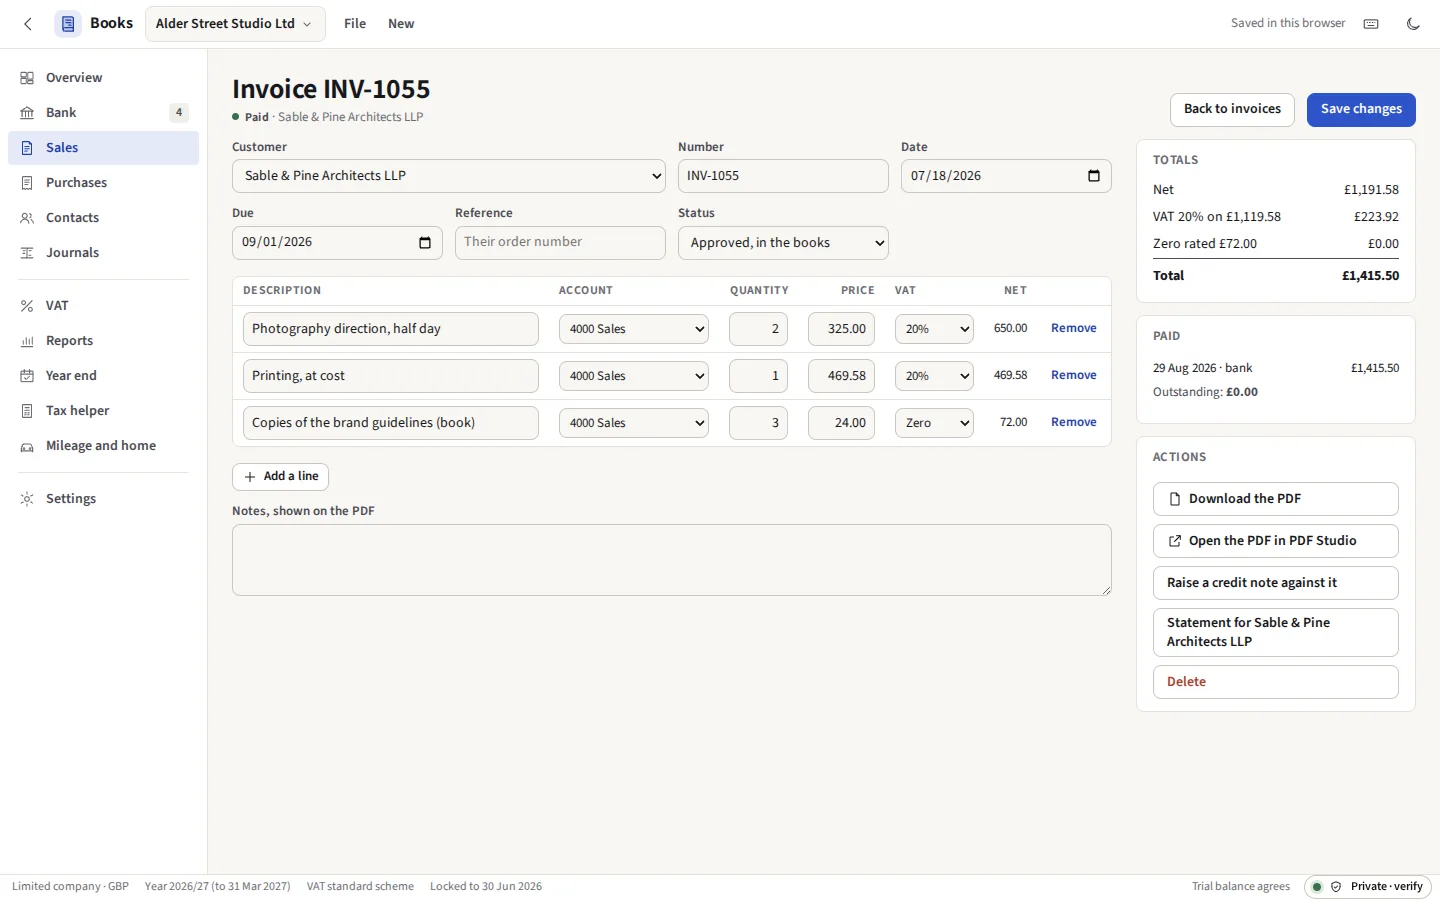Expand the Alder Street Studio Ltd company switcher
1440x900 pixels.
[235, 24]
